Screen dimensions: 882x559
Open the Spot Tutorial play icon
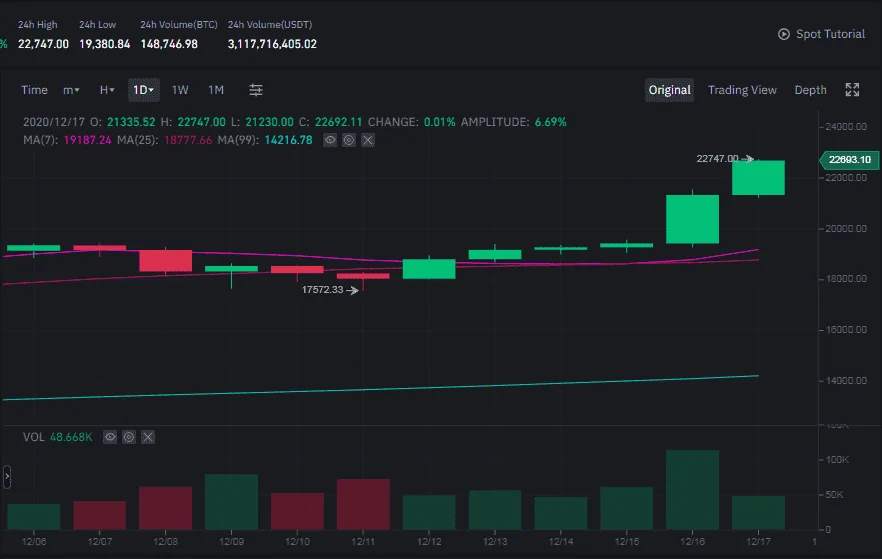click(x=784, y=34)
